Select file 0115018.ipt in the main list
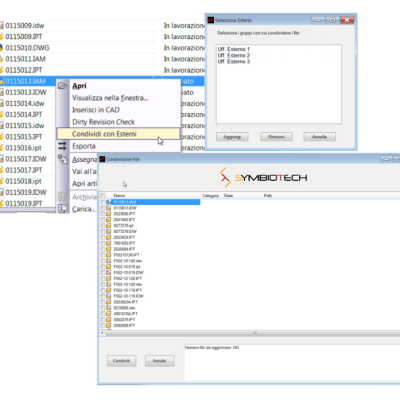 23,181
